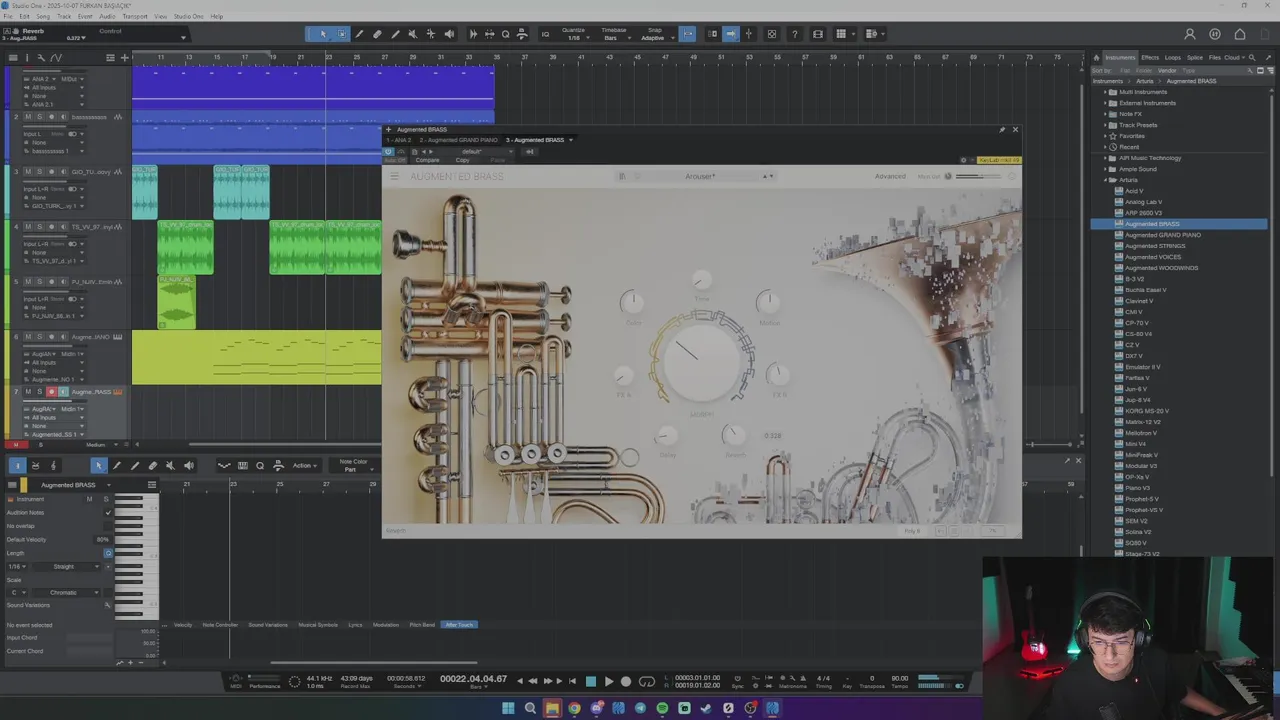This screenshot has width=1280, height=720.
Task: Select the Mute tool in the main toolbar
Action: [413, 34]
